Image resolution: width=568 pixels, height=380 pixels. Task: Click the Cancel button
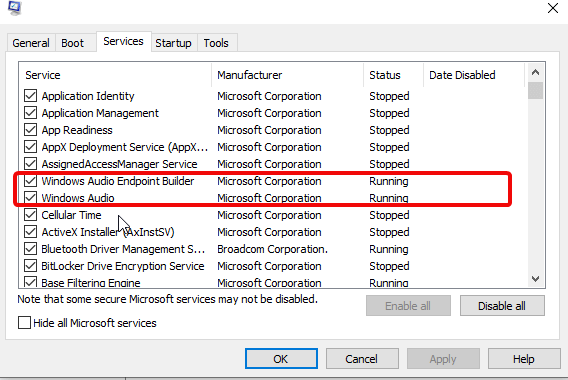tap(362, 359)
